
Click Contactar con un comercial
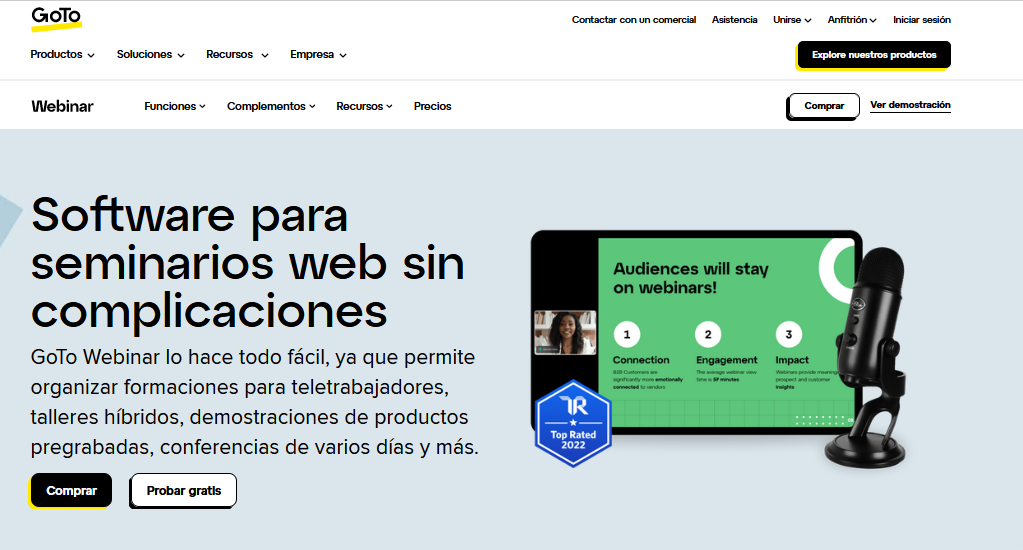[634, 20]
